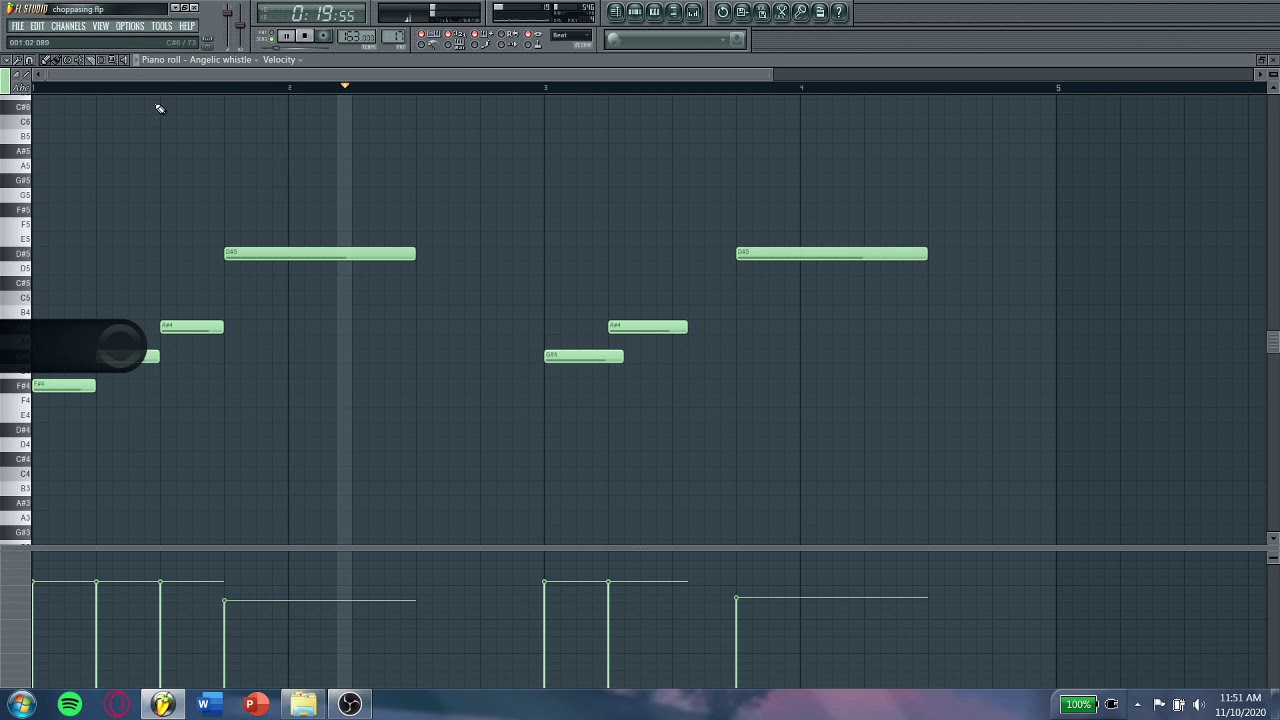Image resolution: width=1280 pixels, height=720 pixels.
Task: Open the EDIT menu
Action: tap(37, 26)
